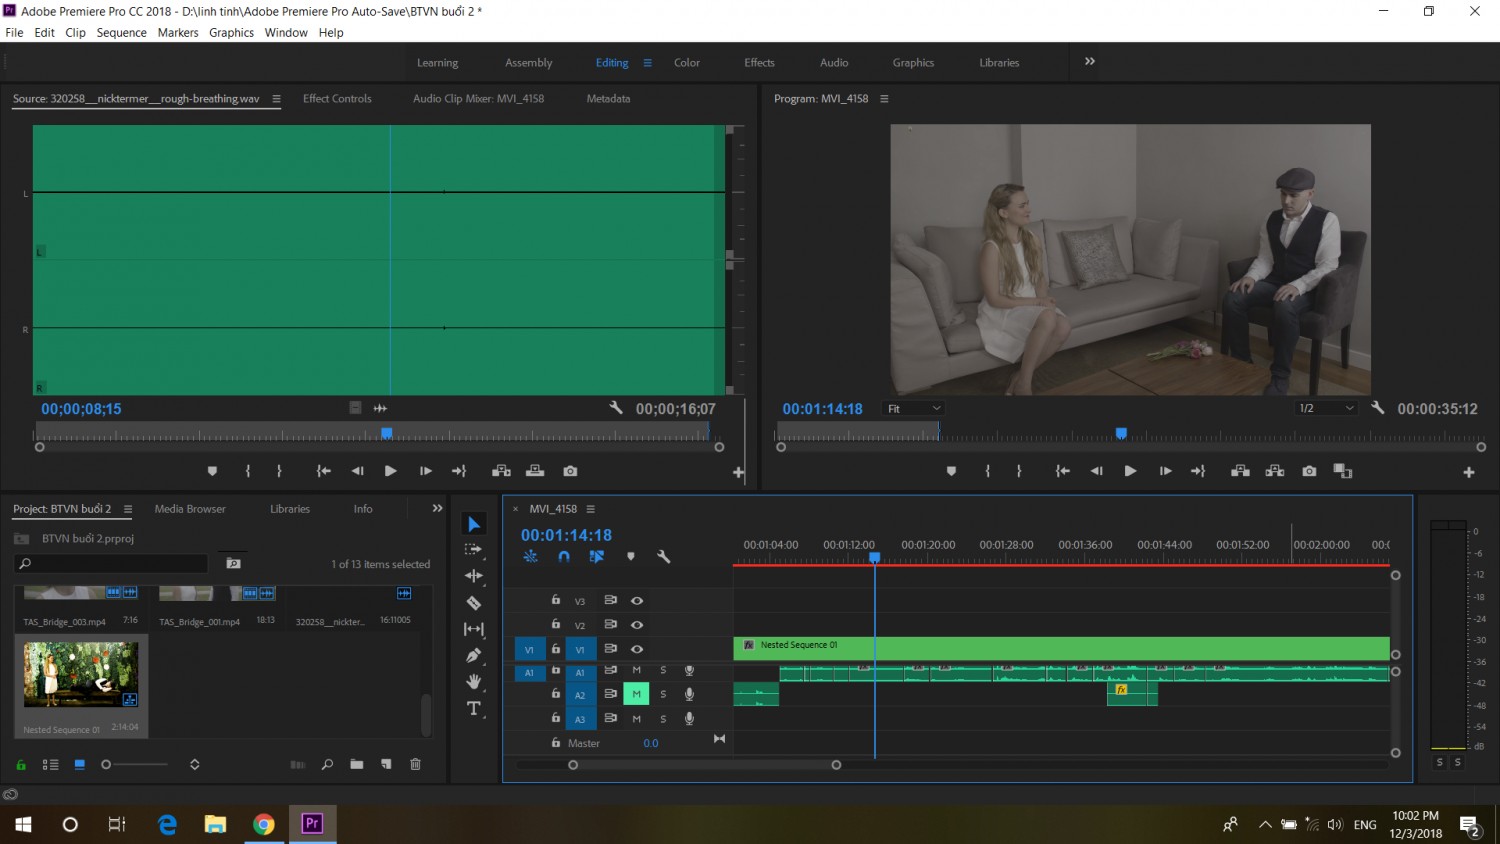Screen dimensions: 1500x844
Task: Select the Nested Sequence 01 thumbnail in Project panel
Action: pos(81,675)
